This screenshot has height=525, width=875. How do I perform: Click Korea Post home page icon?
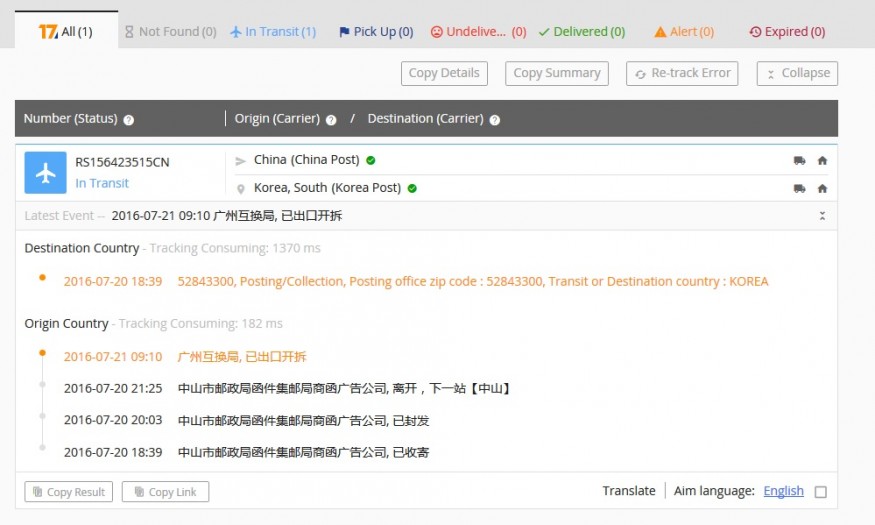[x=822, y=188]
